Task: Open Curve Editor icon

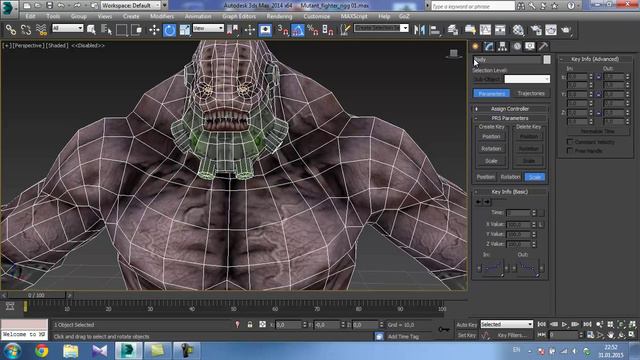Action: (x=485, y=30)
